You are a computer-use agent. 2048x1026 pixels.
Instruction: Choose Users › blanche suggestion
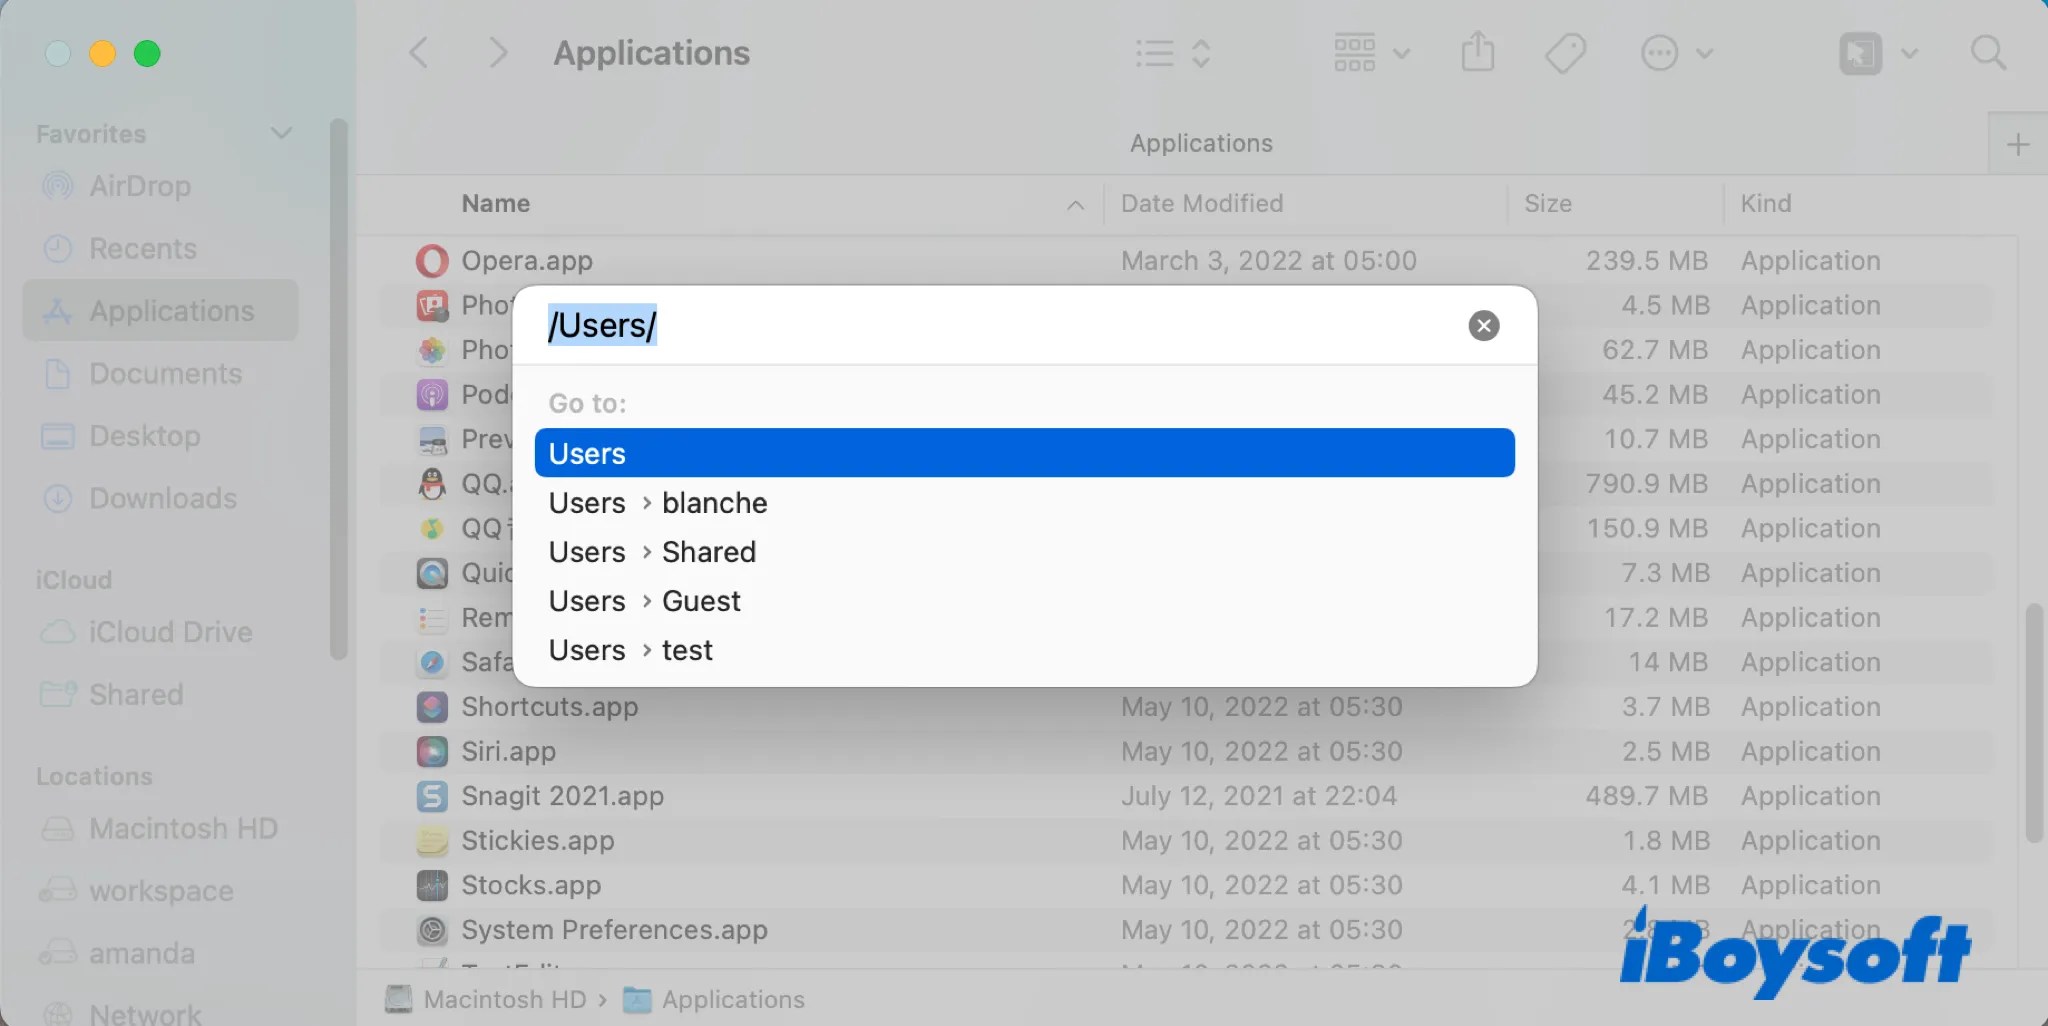tap(1024, 502)
